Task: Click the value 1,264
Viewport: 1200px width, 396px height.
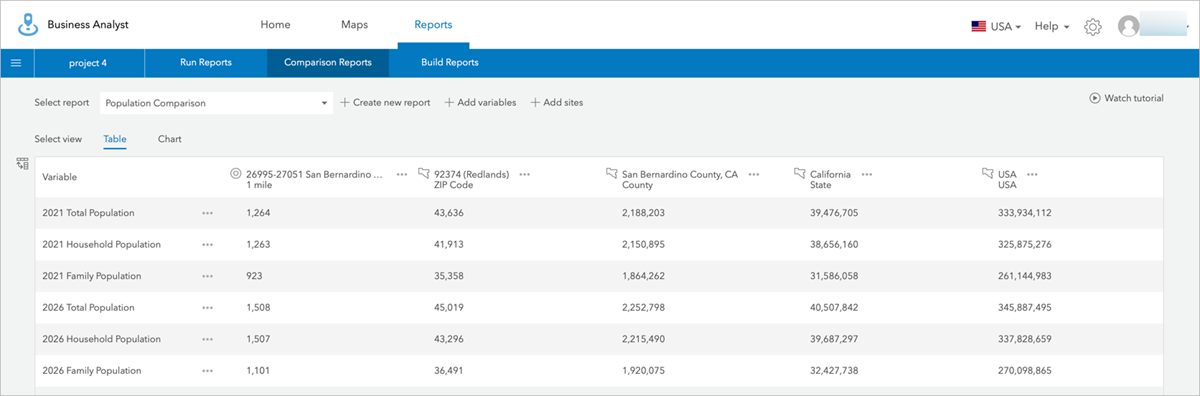Action: point(258,213)
